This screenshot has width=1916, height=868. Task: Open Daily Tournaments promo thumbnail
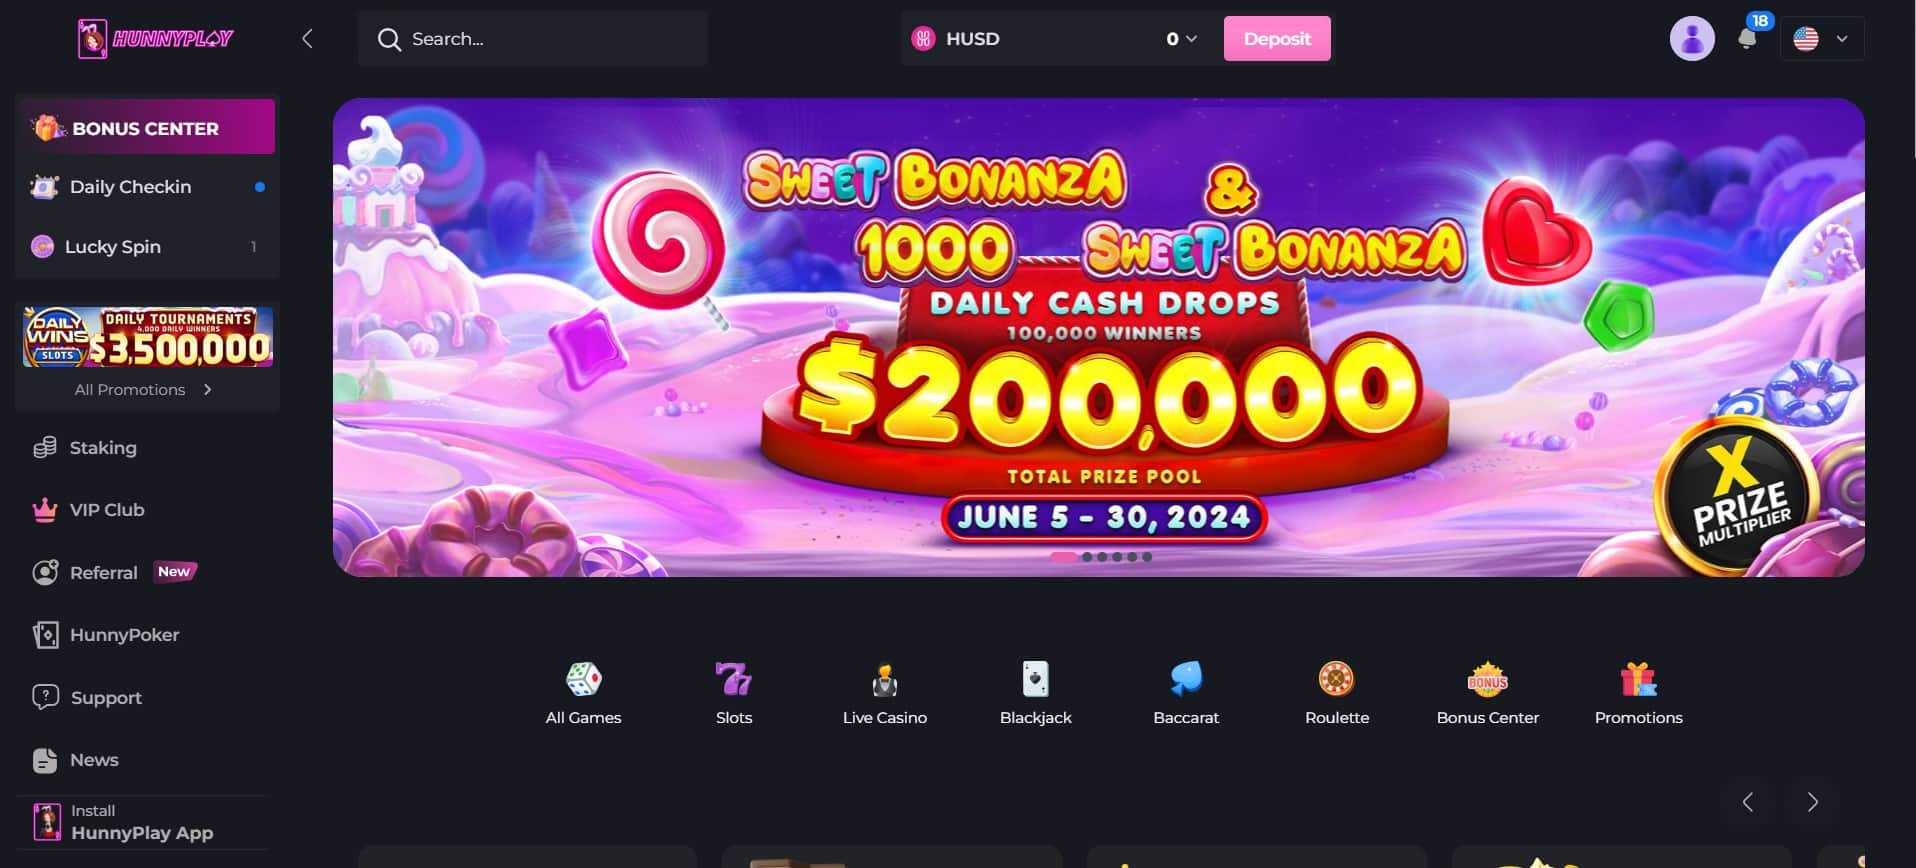coord(148,337)
